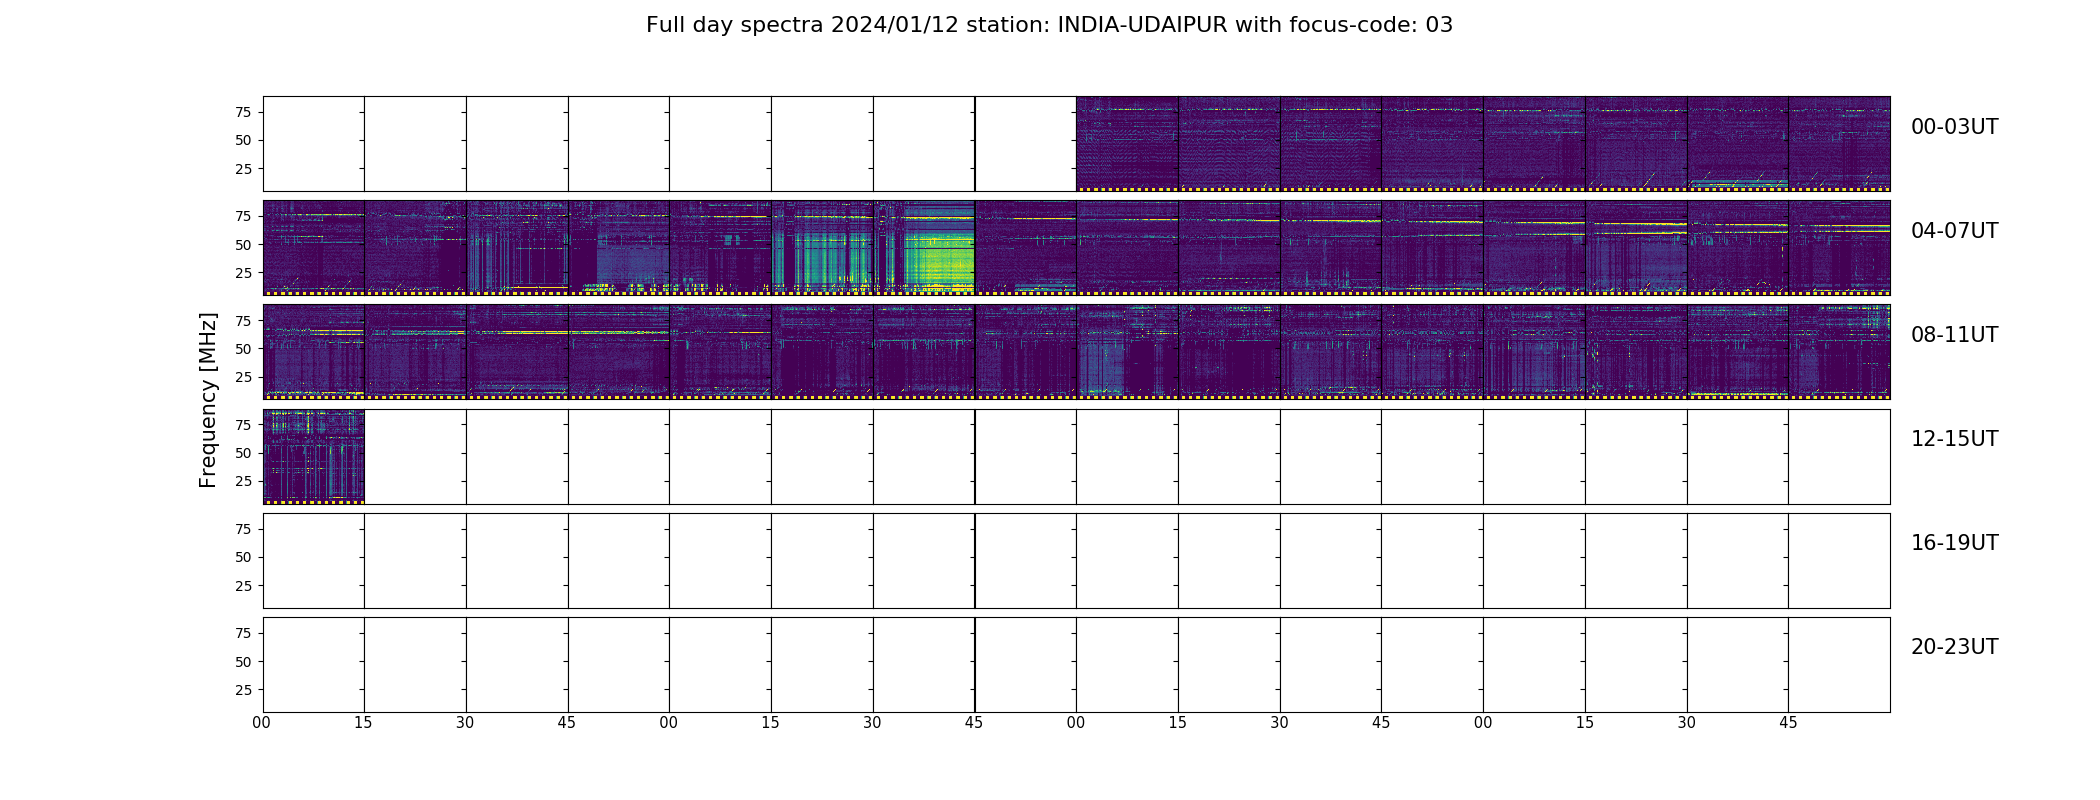Select the 75 tick label of the 04-07UT row

point(243,216)
